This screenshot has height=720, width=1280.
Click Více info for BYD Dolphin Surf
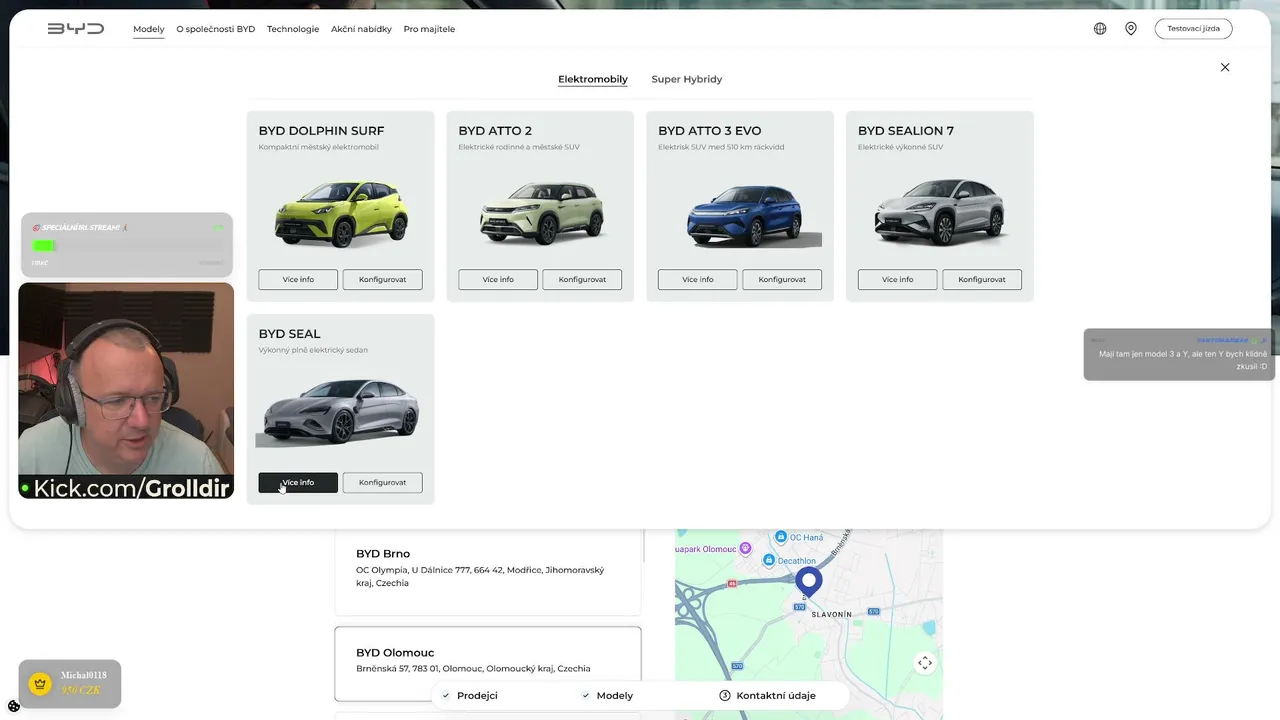point(298,280)
